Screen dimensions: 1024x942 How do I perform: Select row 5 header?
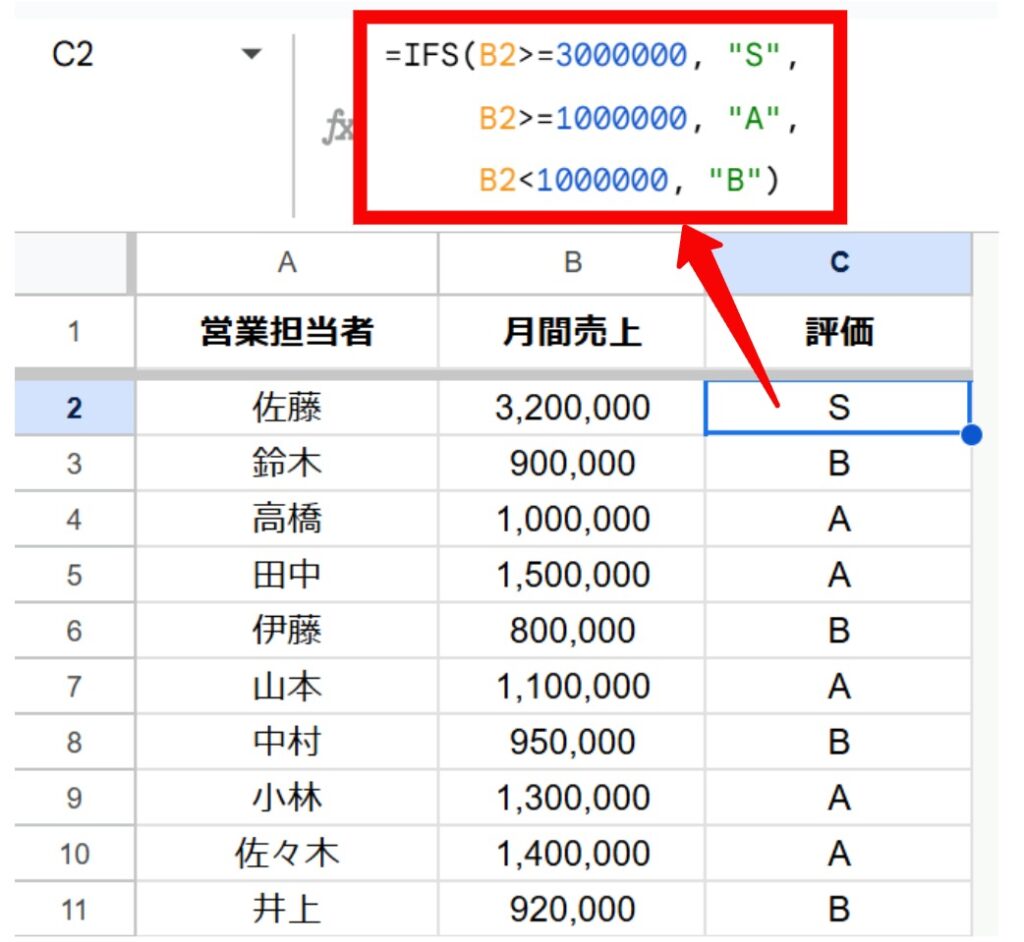[x=74, y=575]
